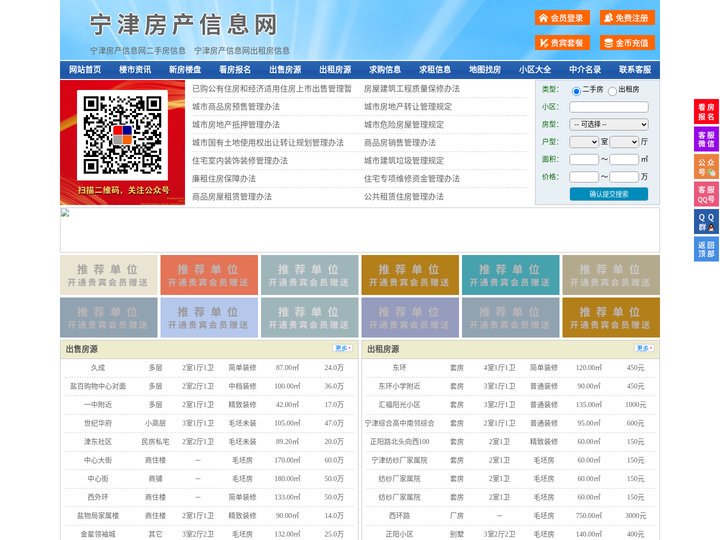This screenshot has width=720, height=540.
Task: Open the 久成 sale listing
Action: [x=98, y=368]
